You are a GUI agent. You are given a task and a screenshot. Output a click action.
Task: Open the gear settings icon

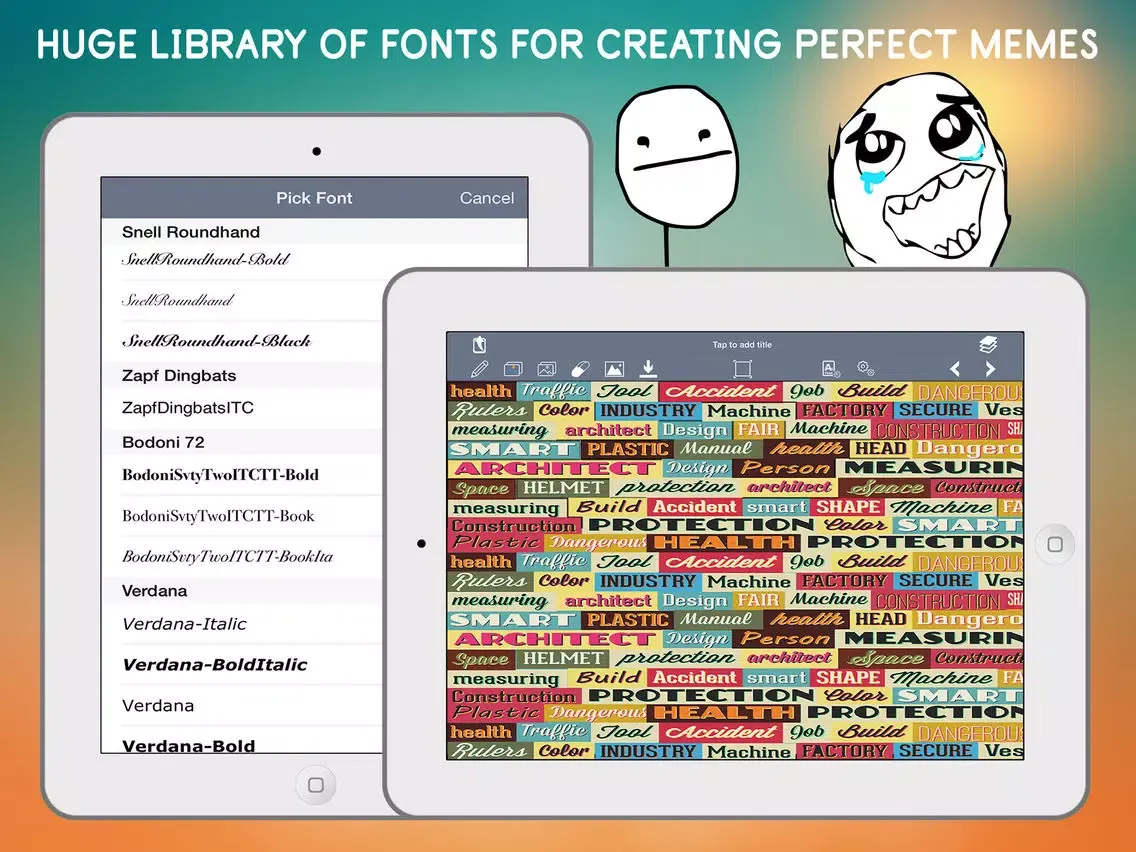coord(865,369)
